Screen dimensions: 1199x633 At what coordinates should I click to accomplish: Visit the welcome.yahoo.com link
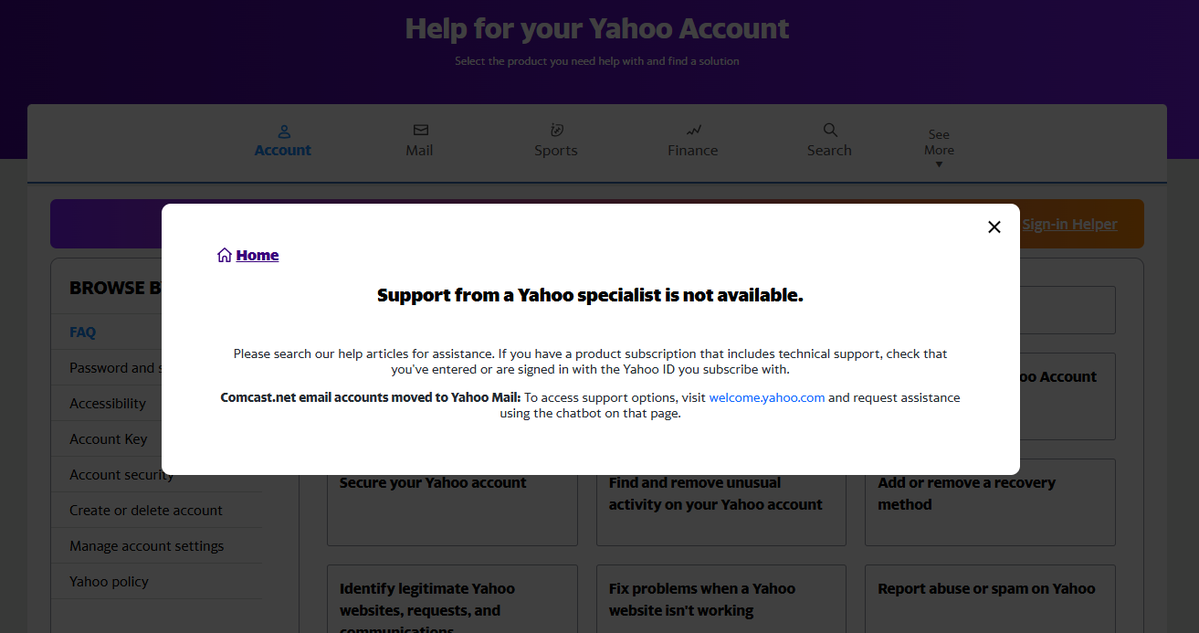[766, 398]
